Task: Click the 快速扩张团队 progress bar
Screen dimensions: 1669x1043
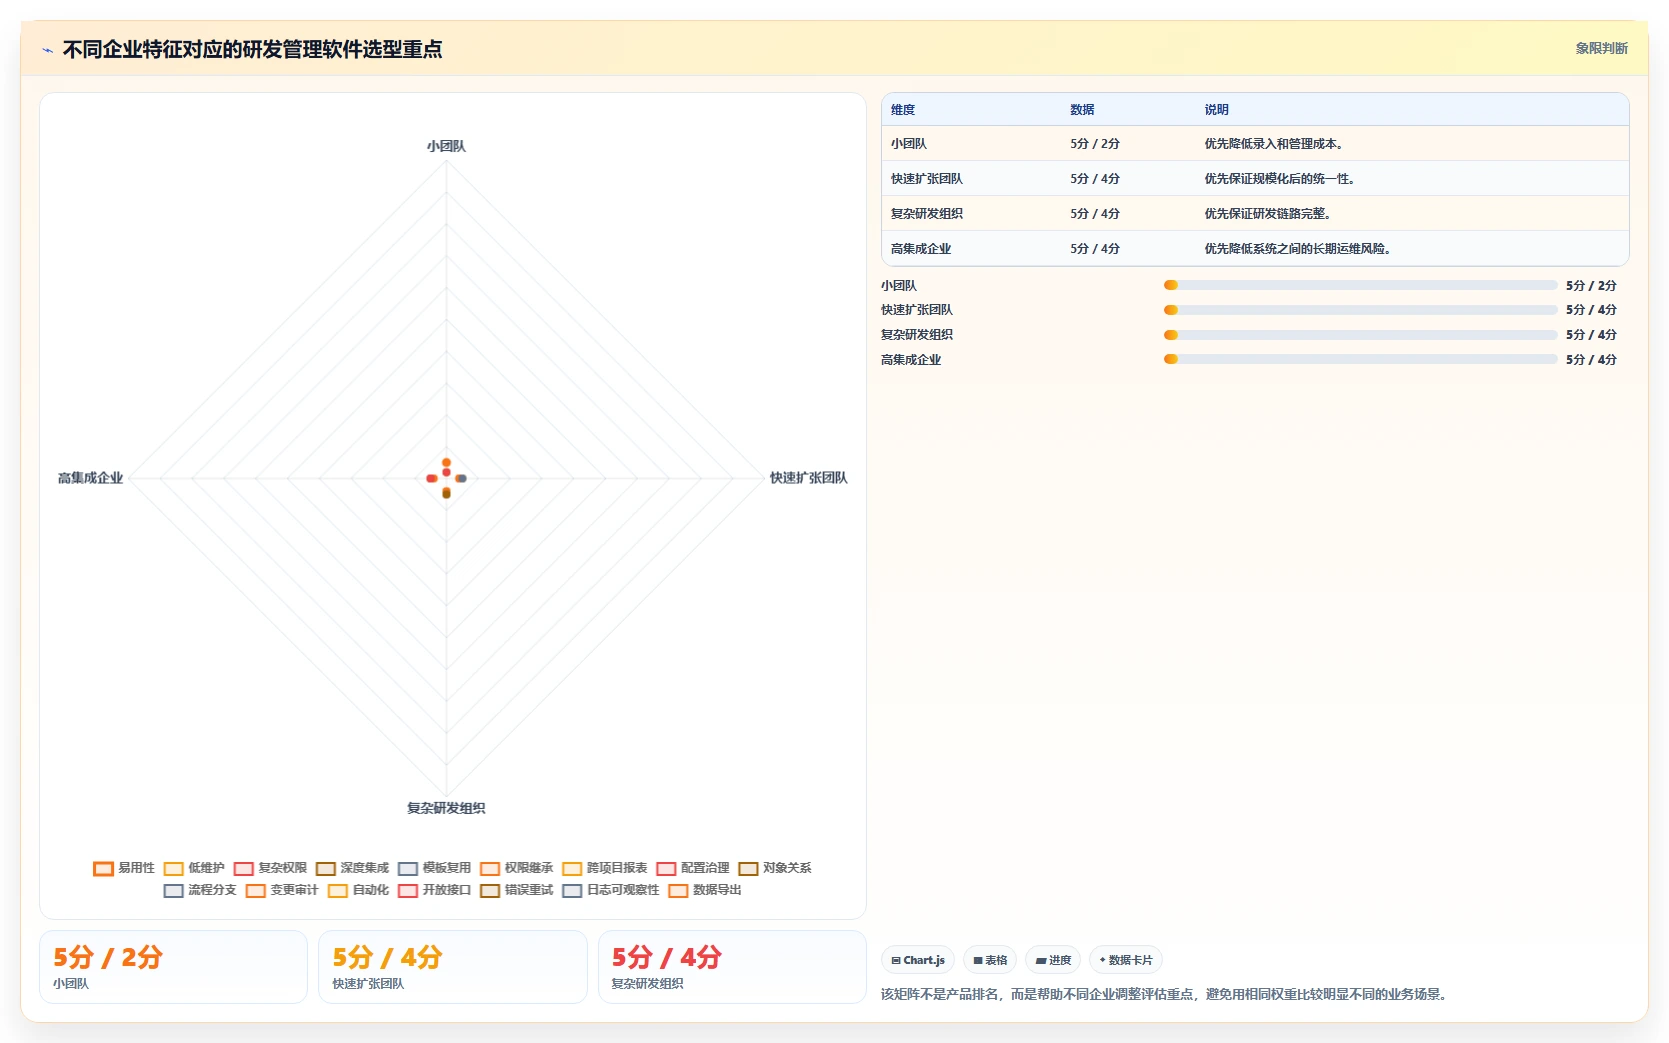Action: pos(1360,310)
